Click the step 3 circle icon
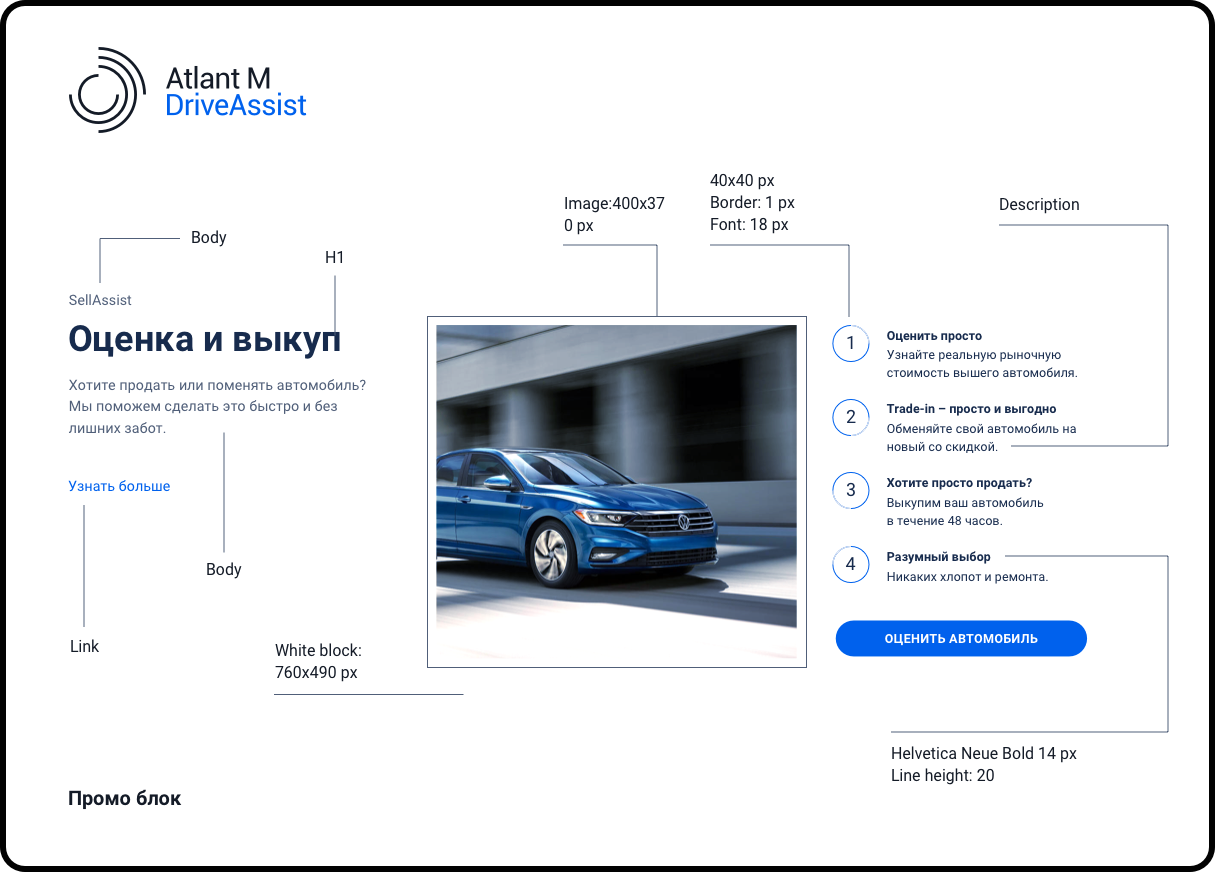Viewport: 1215px width, 872px height. pyautogui.click(x=851, y=490)
